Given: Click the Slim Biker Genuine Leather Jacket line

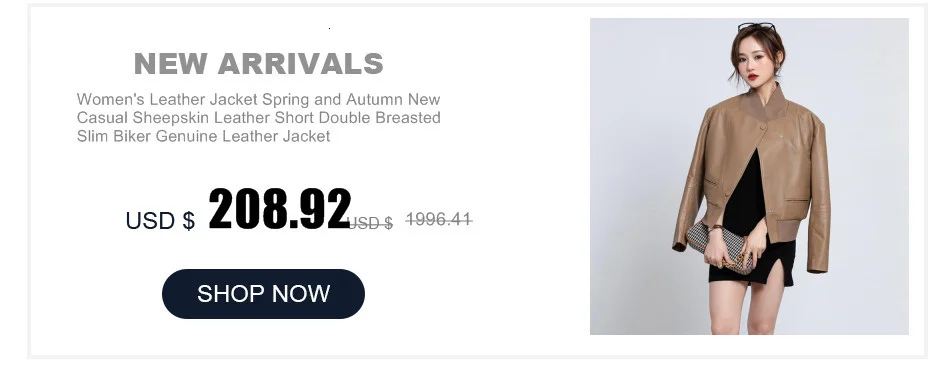Looking at the screenshot, I should (x=203, y=136).
